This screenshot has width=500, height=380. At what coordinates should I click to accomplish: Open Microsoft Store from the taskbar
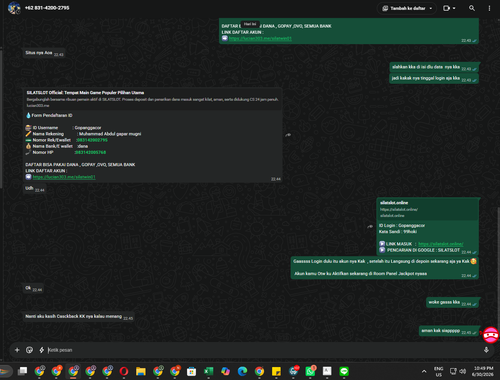point(192,371)
